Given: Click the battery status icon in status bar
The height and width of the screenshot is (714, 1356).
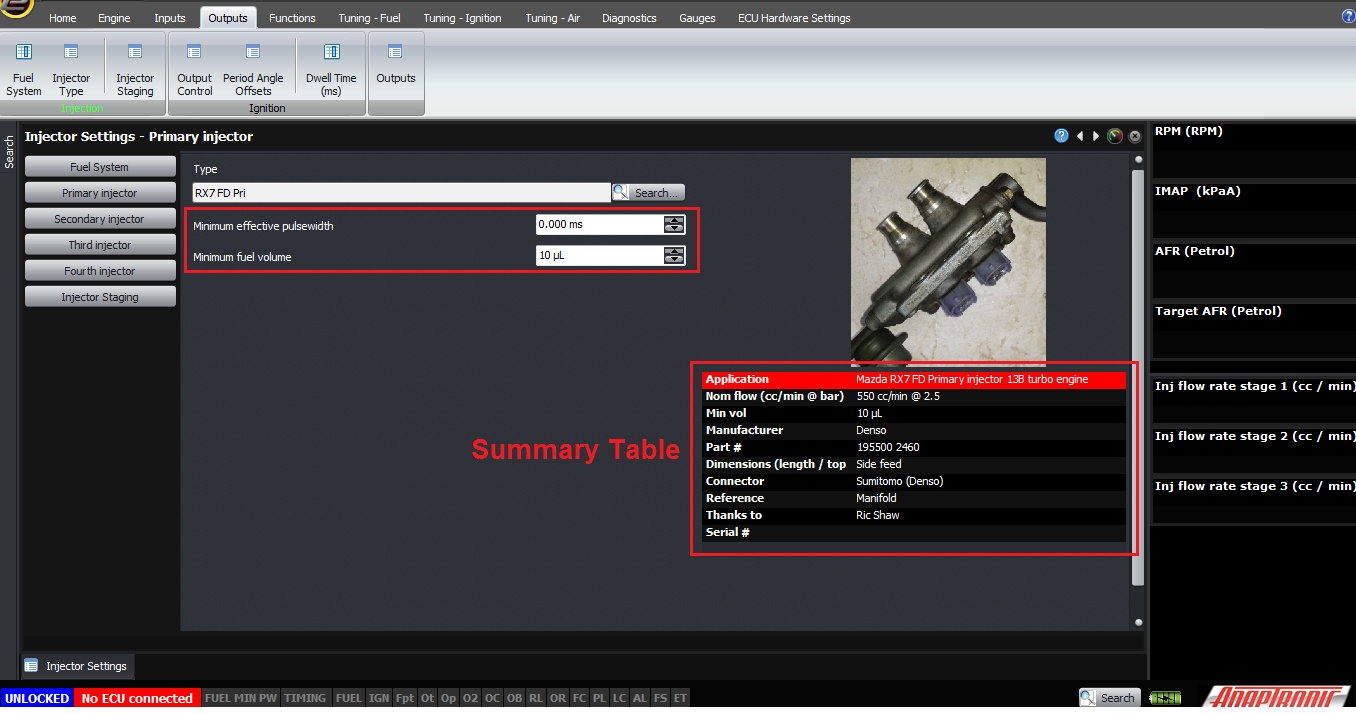Looking at the screenshot, I should tap(1164, 698).
